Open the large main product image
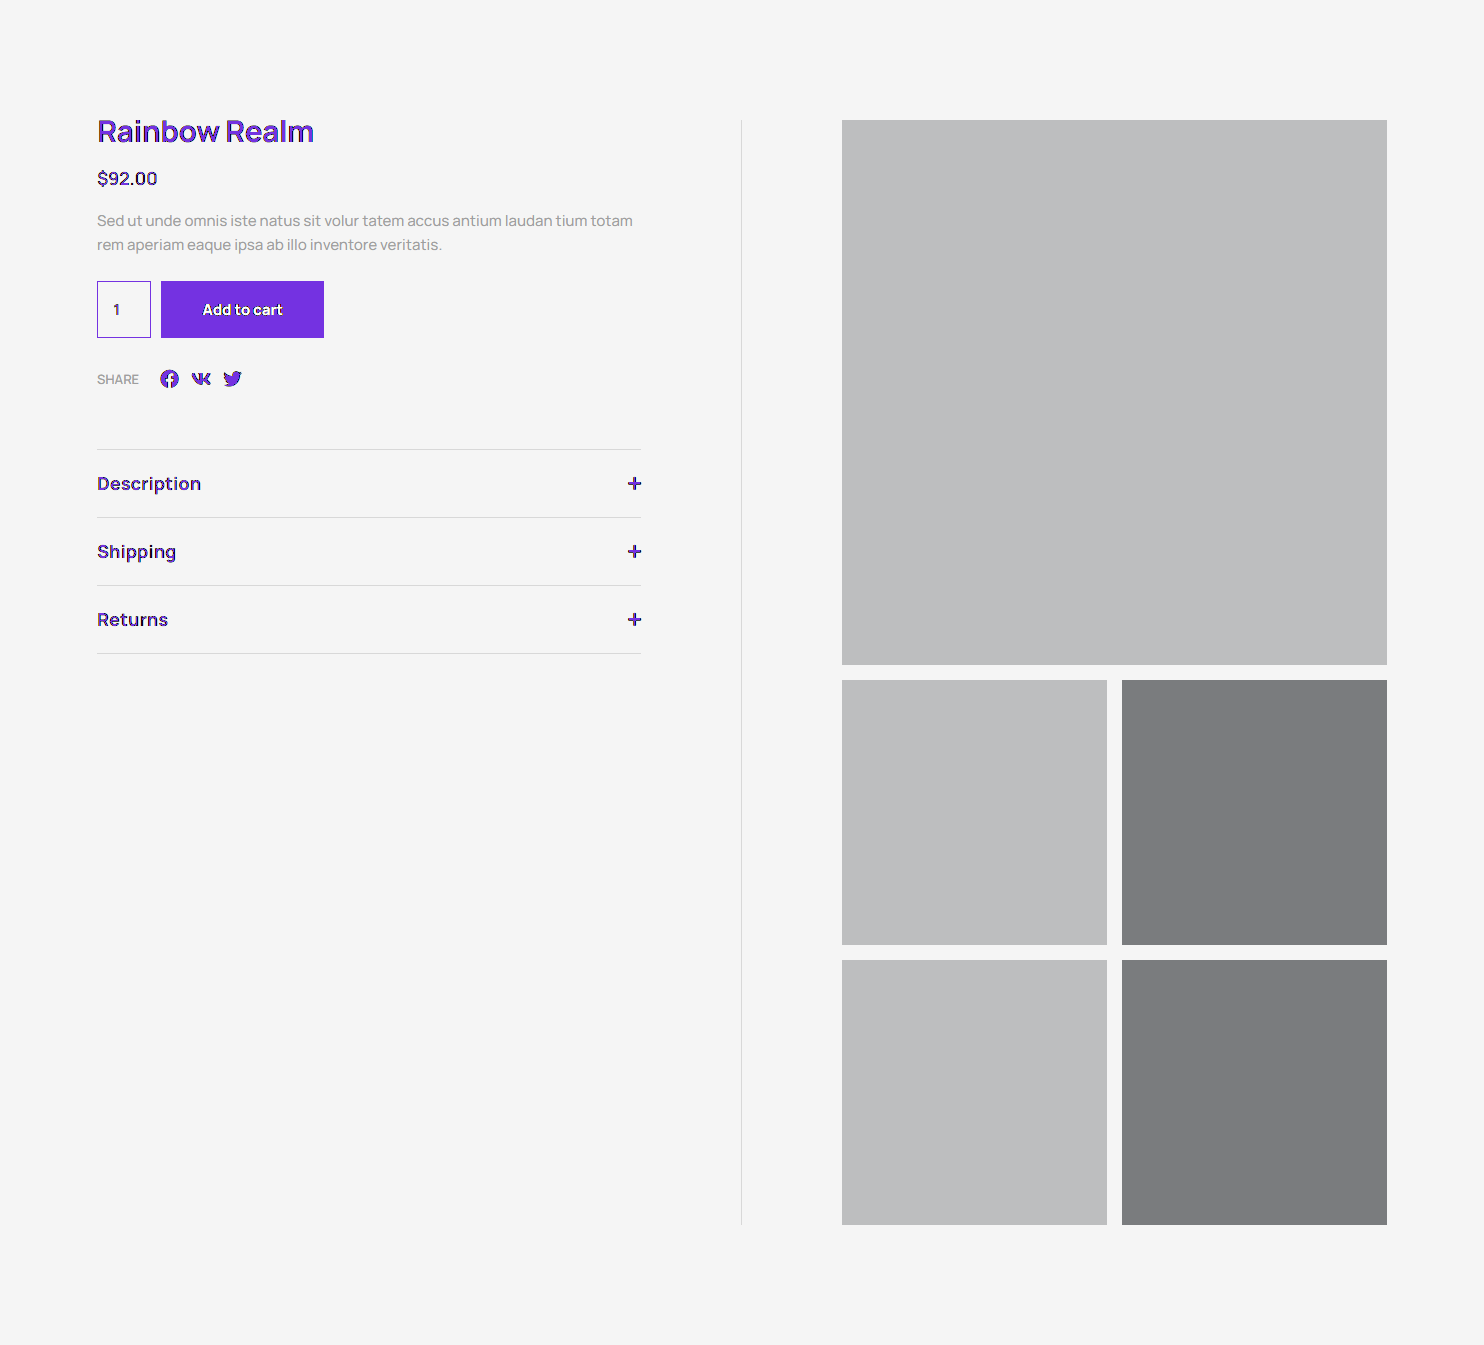Screen dimensions: 1484x1345 click(1114, 392)
